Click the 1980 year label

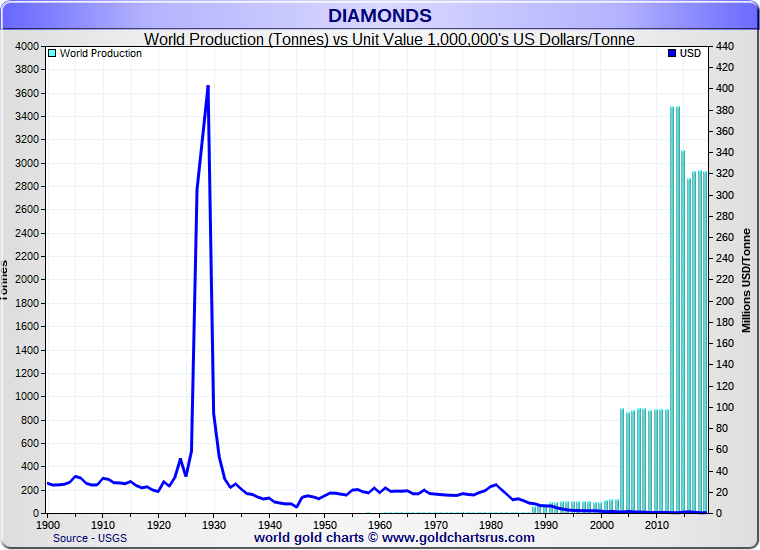(x=491, y=525)
